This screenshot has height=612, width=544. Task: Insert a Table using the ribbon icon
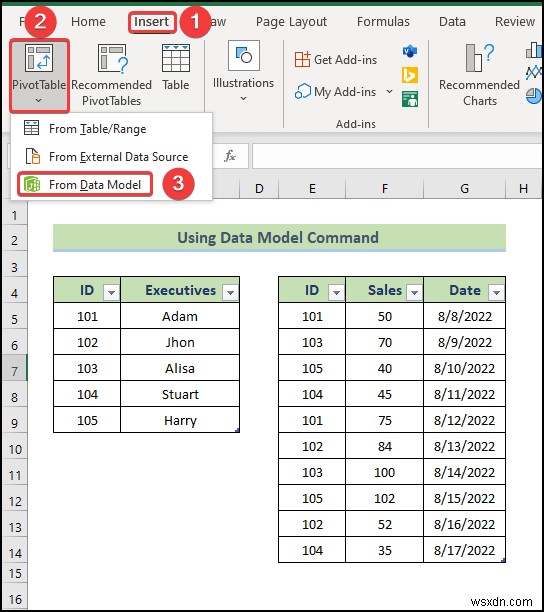coord(176,58)
